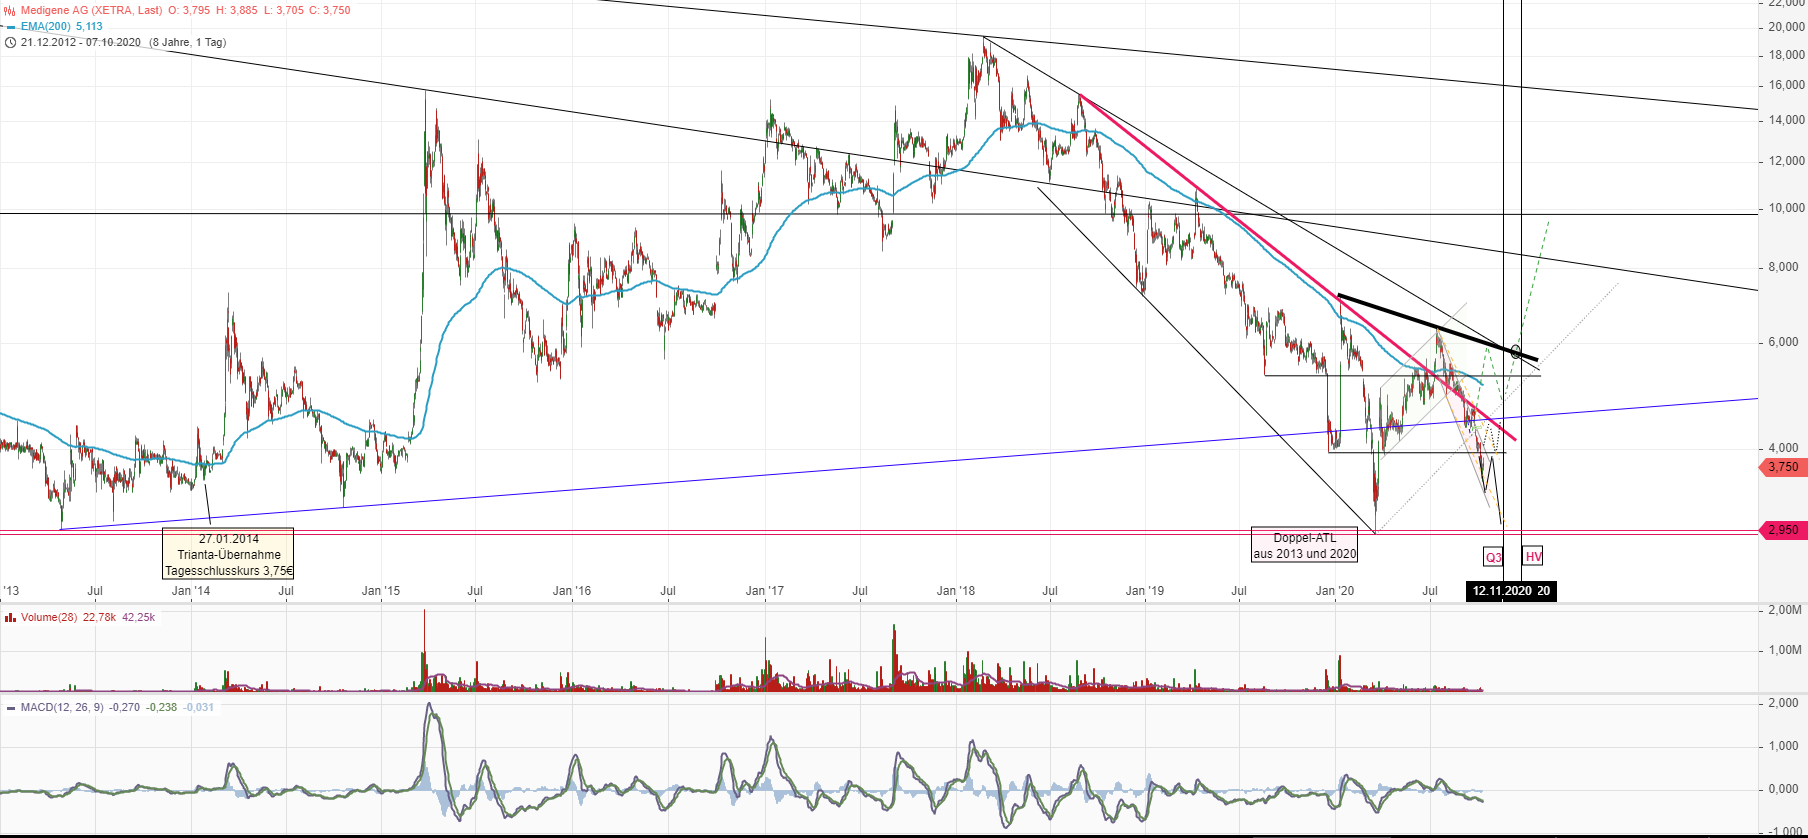Click the Jan '18 time axis label
Screen dimensions: 1808x838
tap(956, 591)
